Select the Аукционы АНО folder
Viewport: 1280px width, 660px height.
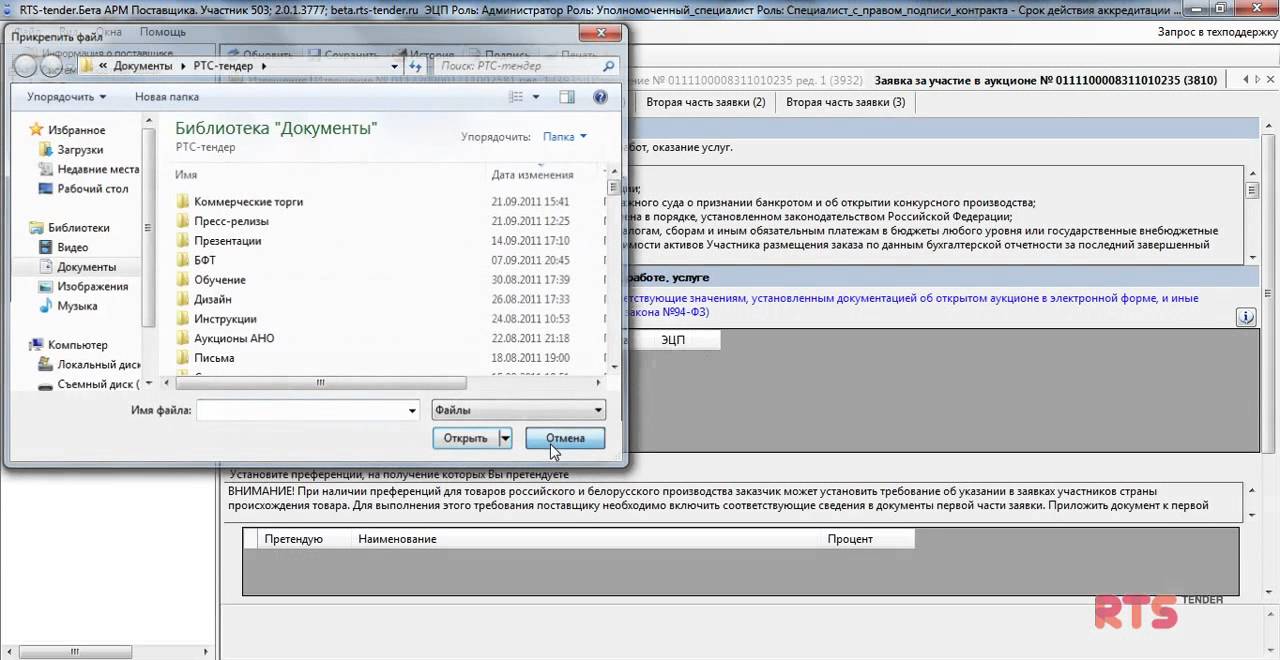[x=233, y=338]
